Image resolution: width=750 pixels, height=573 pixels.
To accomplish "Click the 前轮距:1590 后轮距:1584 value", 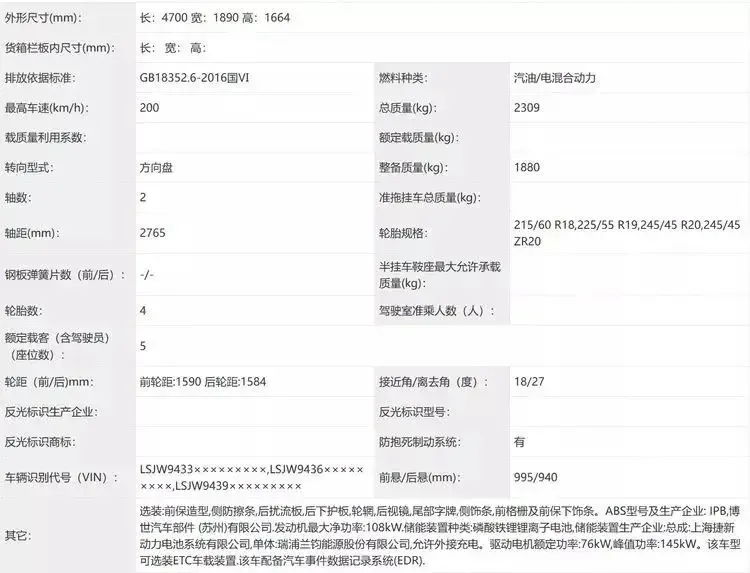I will point(203,382).
